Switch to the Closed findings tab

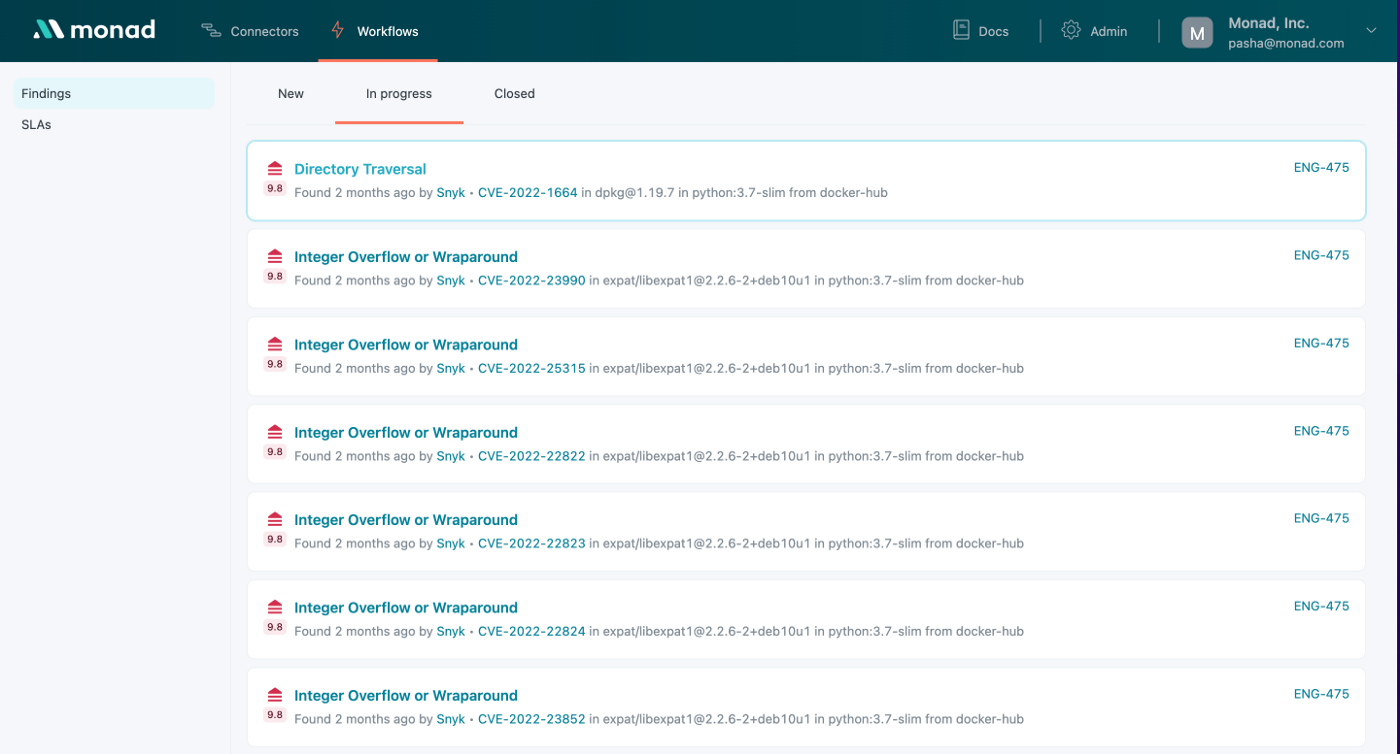514,94
